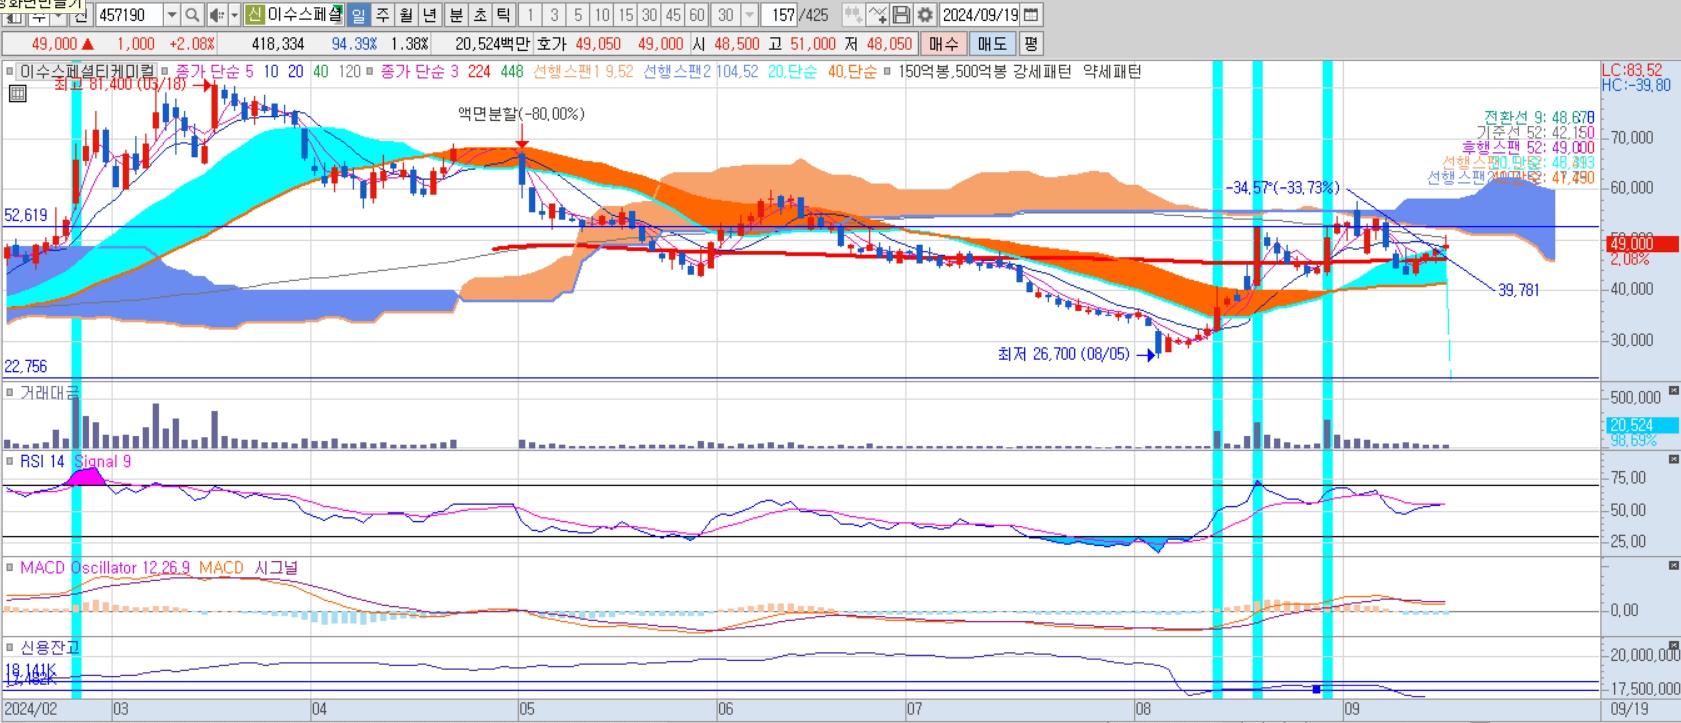Screen dimensions: 1681x723
Task: Click the 액면분할(-80,00%) annotation label
Action: point(521,114)
